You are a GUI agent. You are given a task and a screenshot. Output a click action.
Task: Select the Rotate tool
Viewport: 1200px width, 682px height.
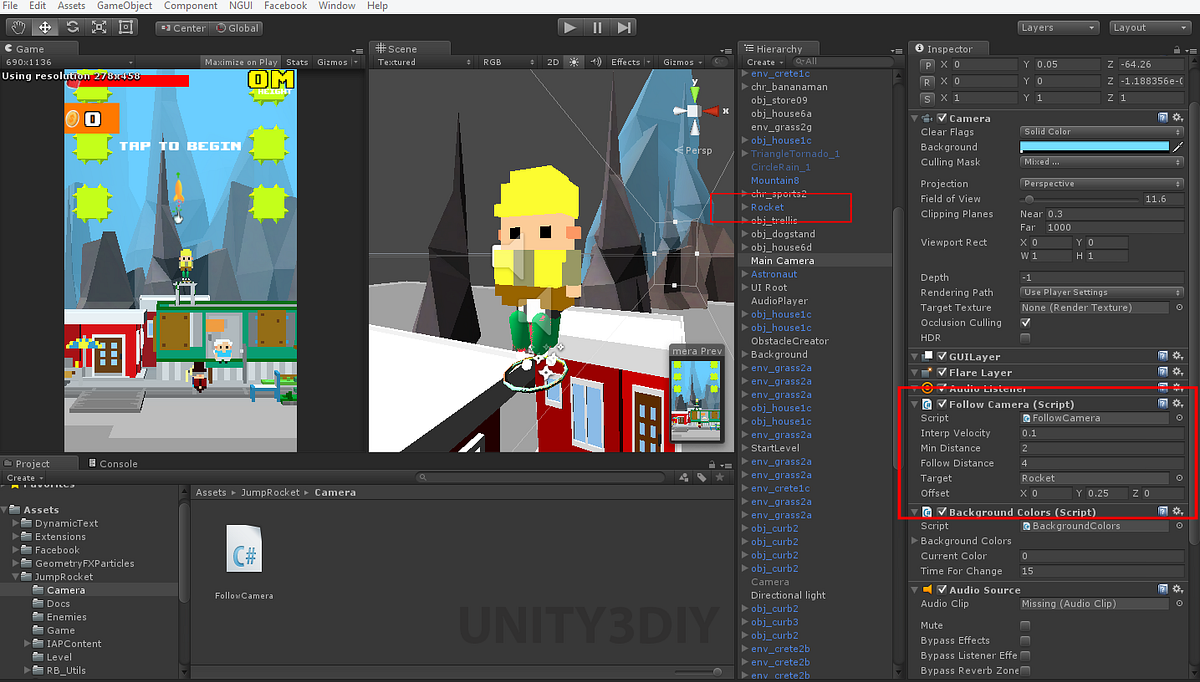coord(72,27)
